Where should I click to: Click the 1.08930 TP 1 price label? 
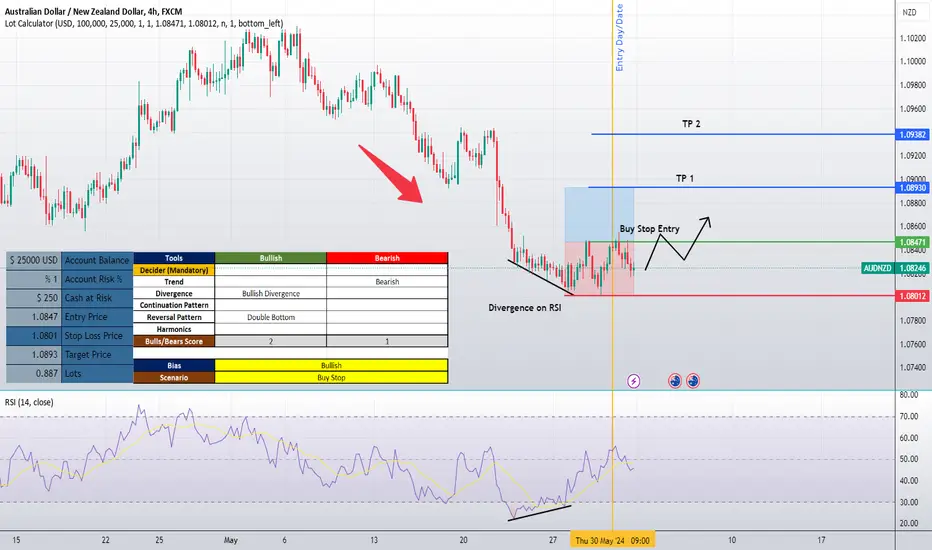pos(912,188)
